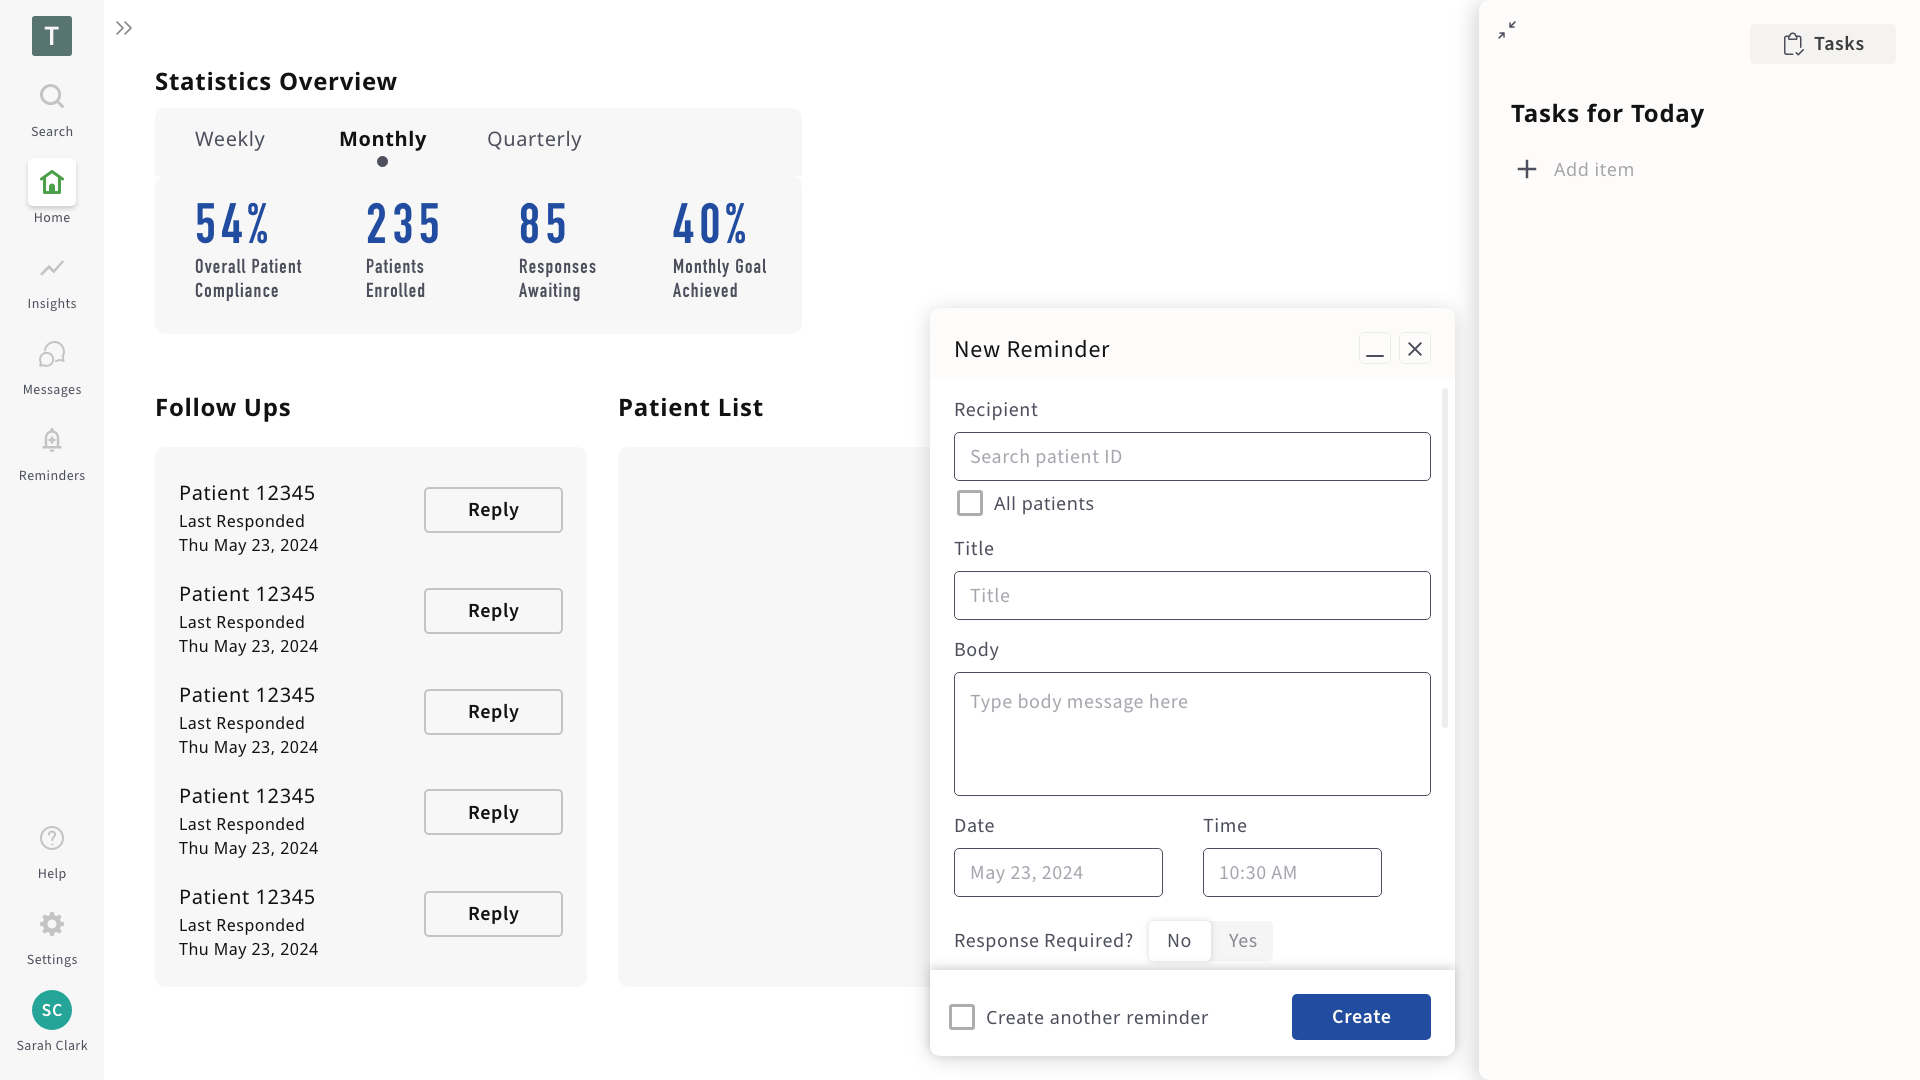Image resolution: width=1920 pixels, height=1080 pixels.
Task: Focus the Search patient ID field
Action: coord(1192,457)
